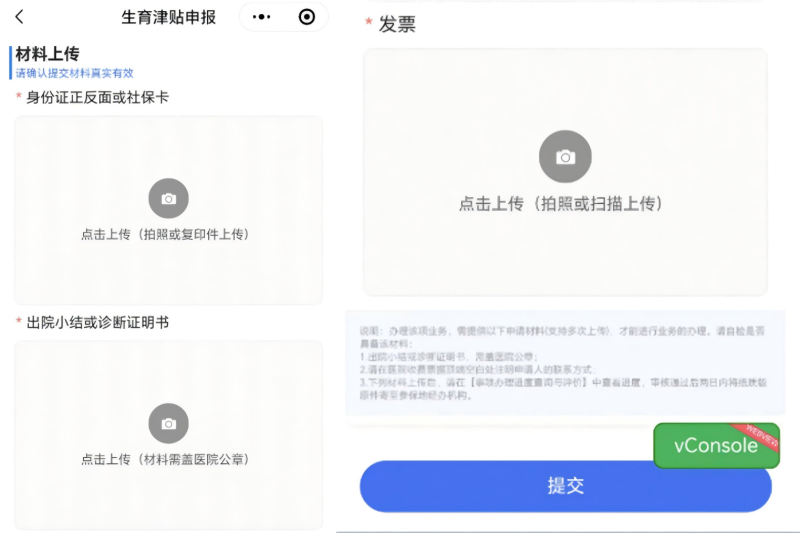Click camera icon in the 发票 upload box
Viewport: 800px width, 533px height.
[x=565, y=157]
